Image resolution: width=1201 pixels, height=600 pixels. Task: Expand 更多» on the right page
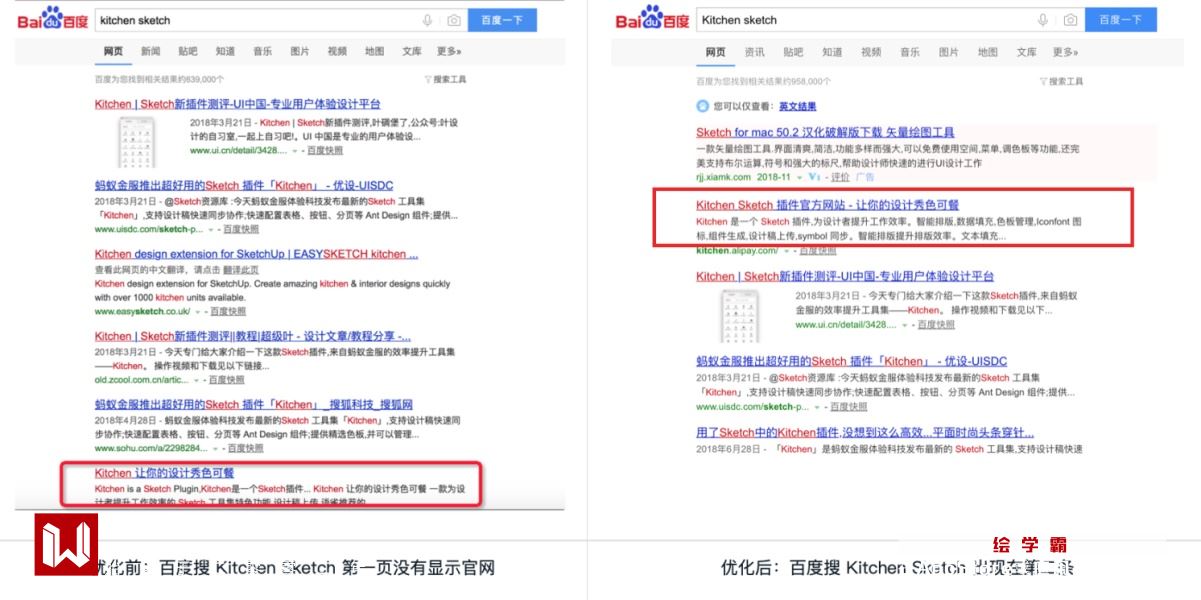[x=1065, y=52]
